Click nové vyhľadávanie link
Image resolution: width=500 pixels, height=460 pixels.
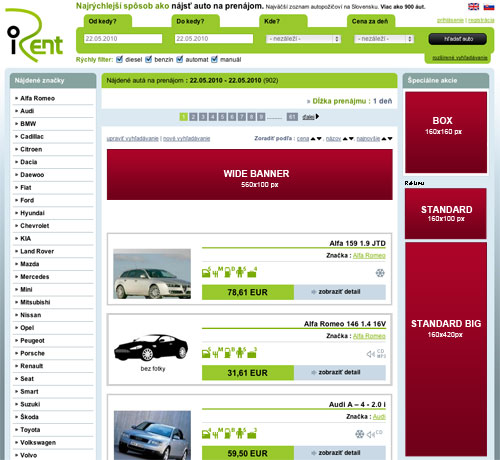tap(186, 139)
